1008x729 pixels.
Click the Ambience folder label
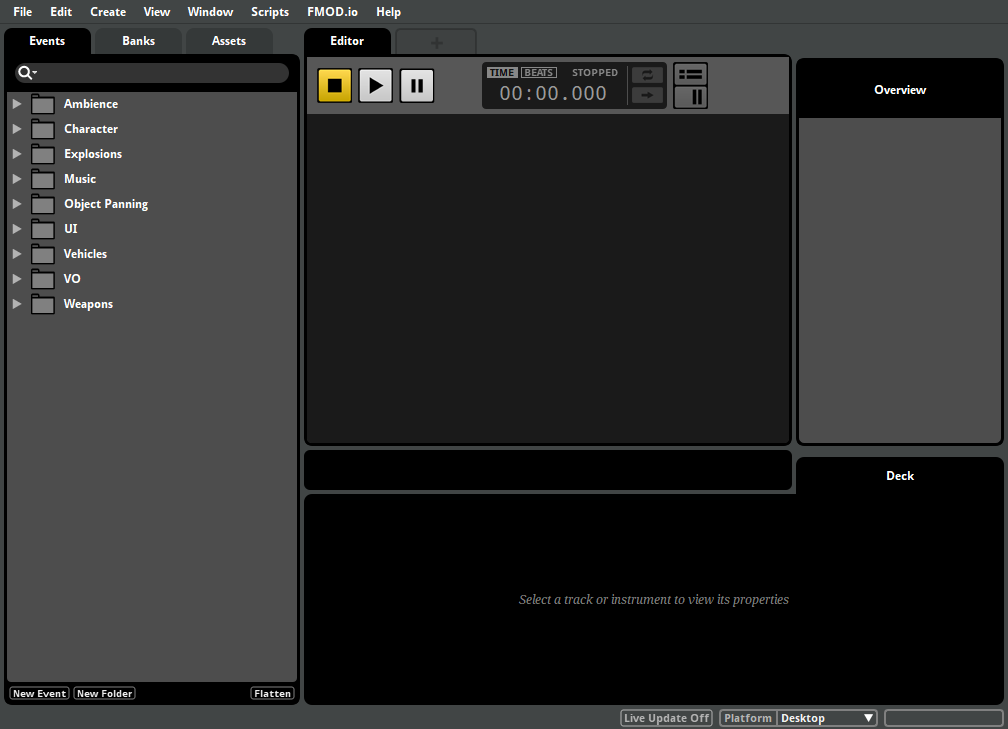(x=91, y=104)
